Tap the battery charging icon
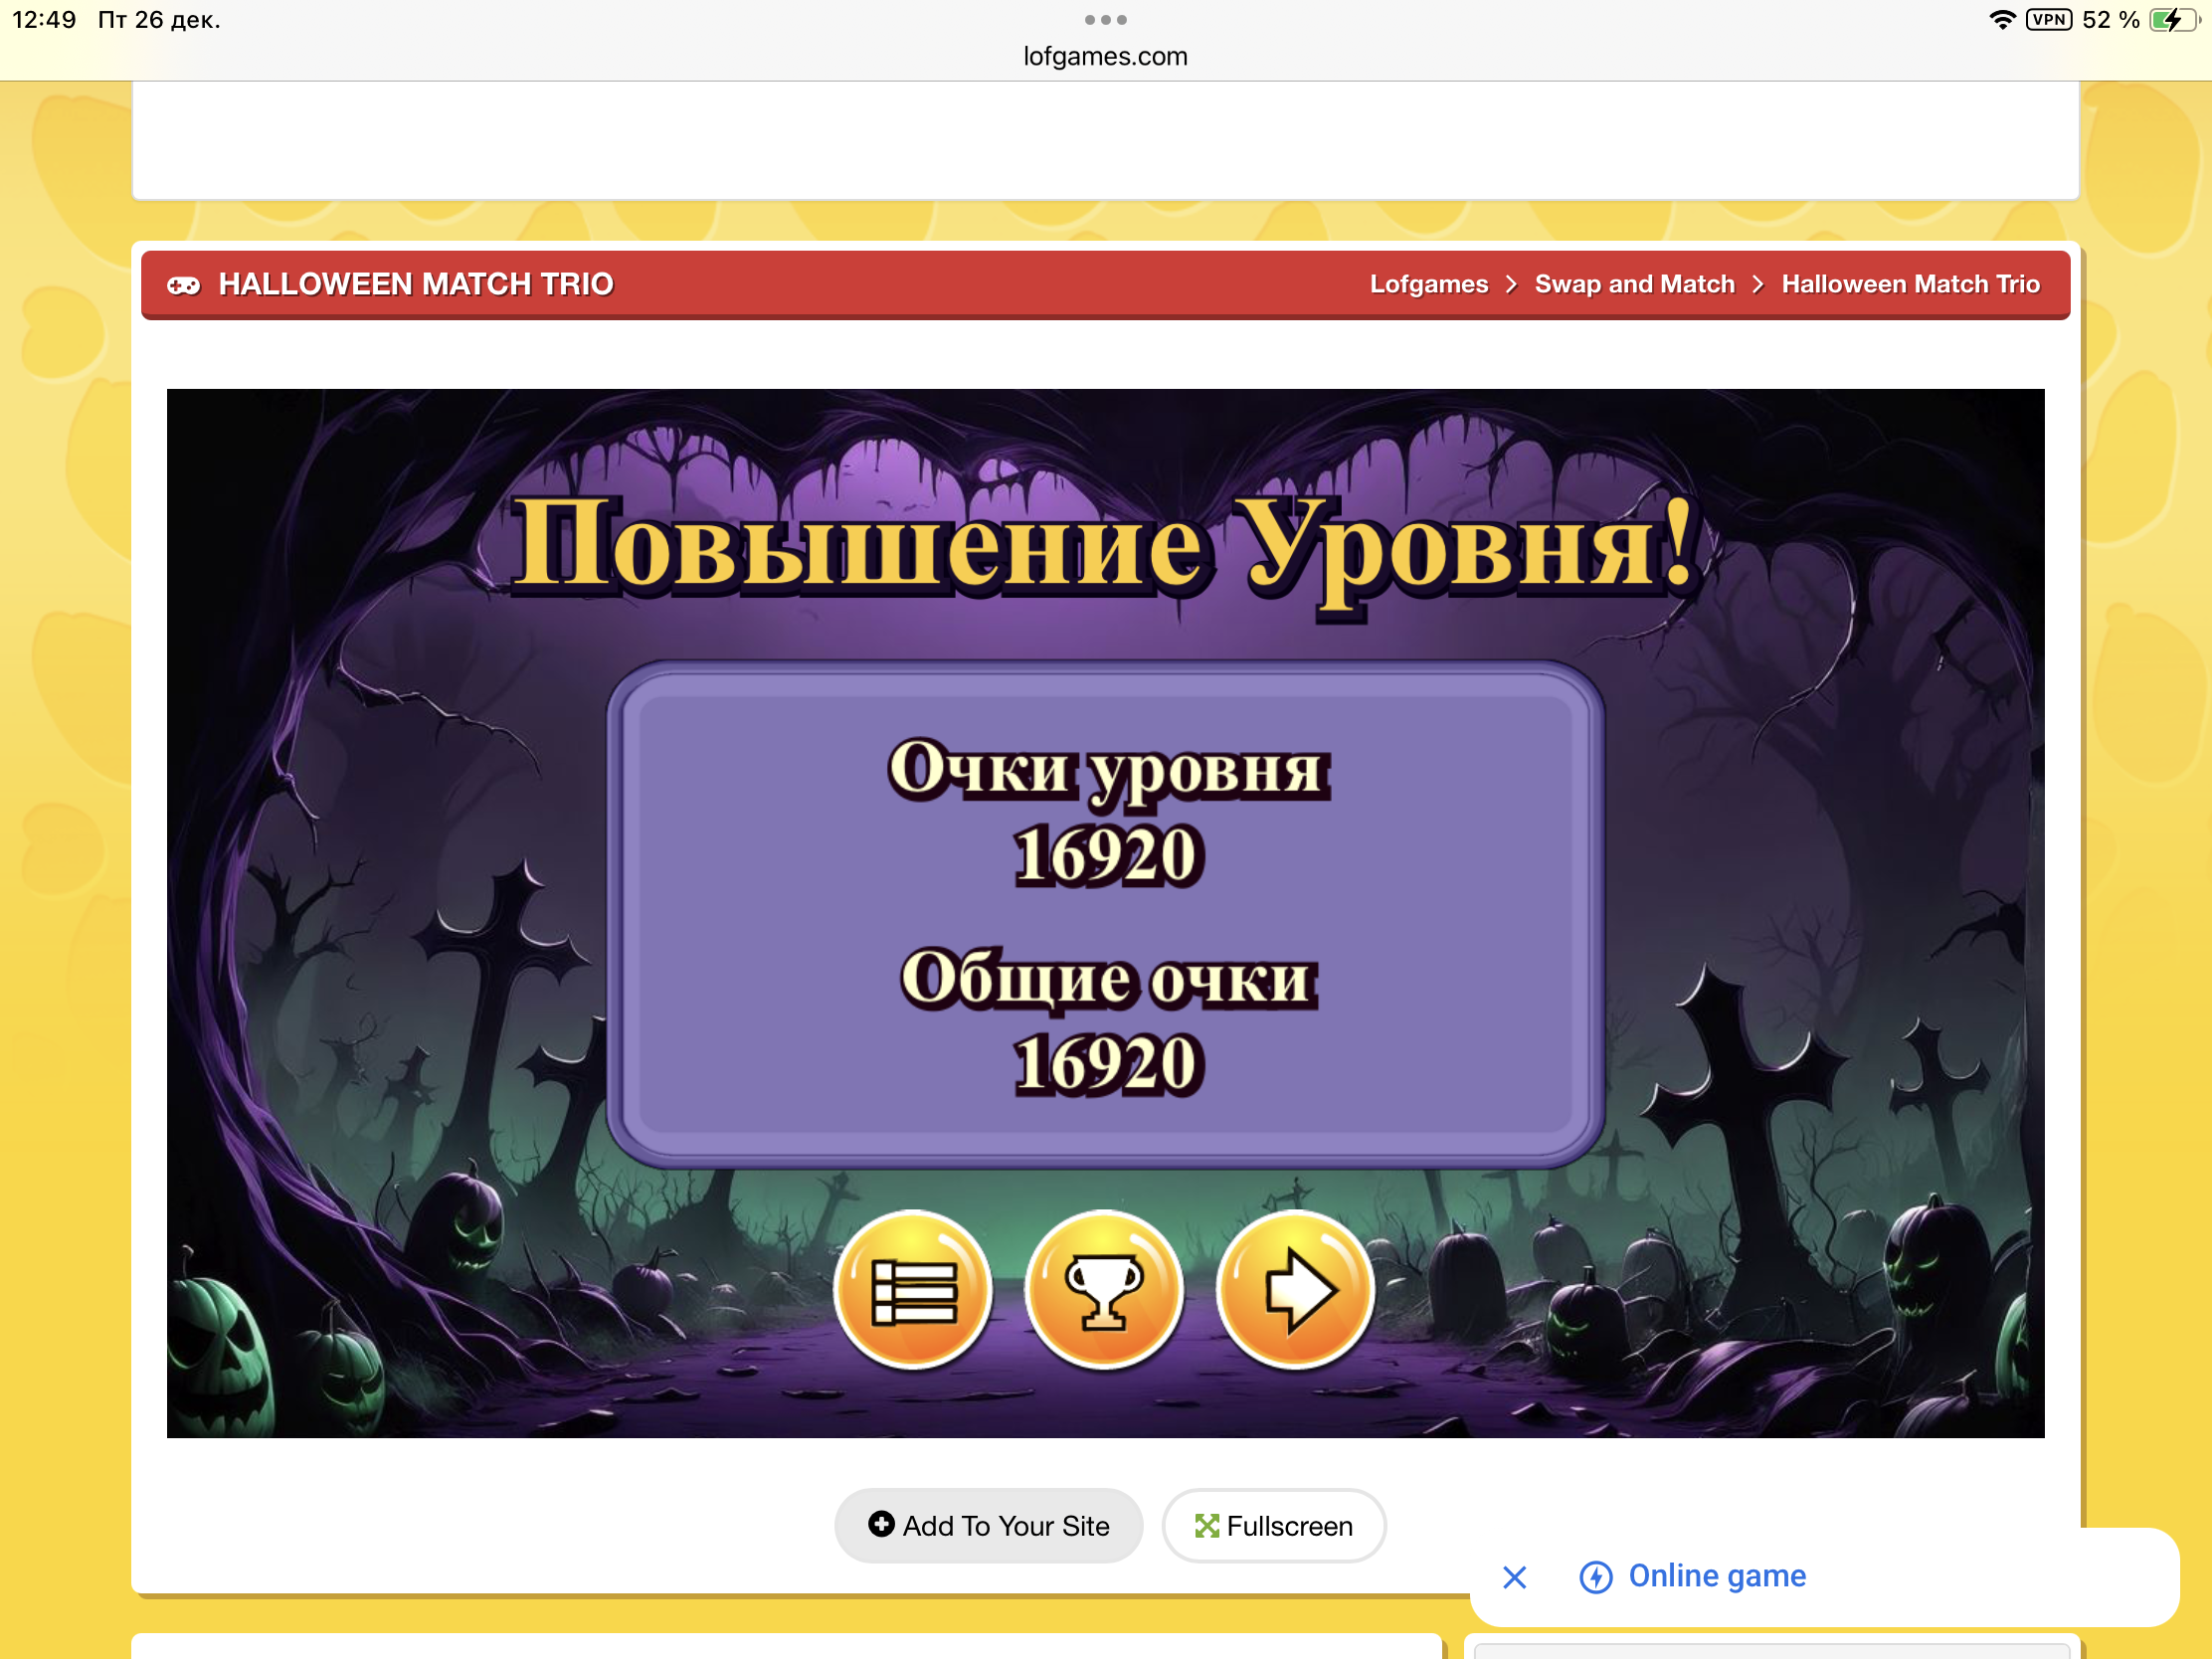Viewport: 2212px width, 1659px height. coord(2172,20)
